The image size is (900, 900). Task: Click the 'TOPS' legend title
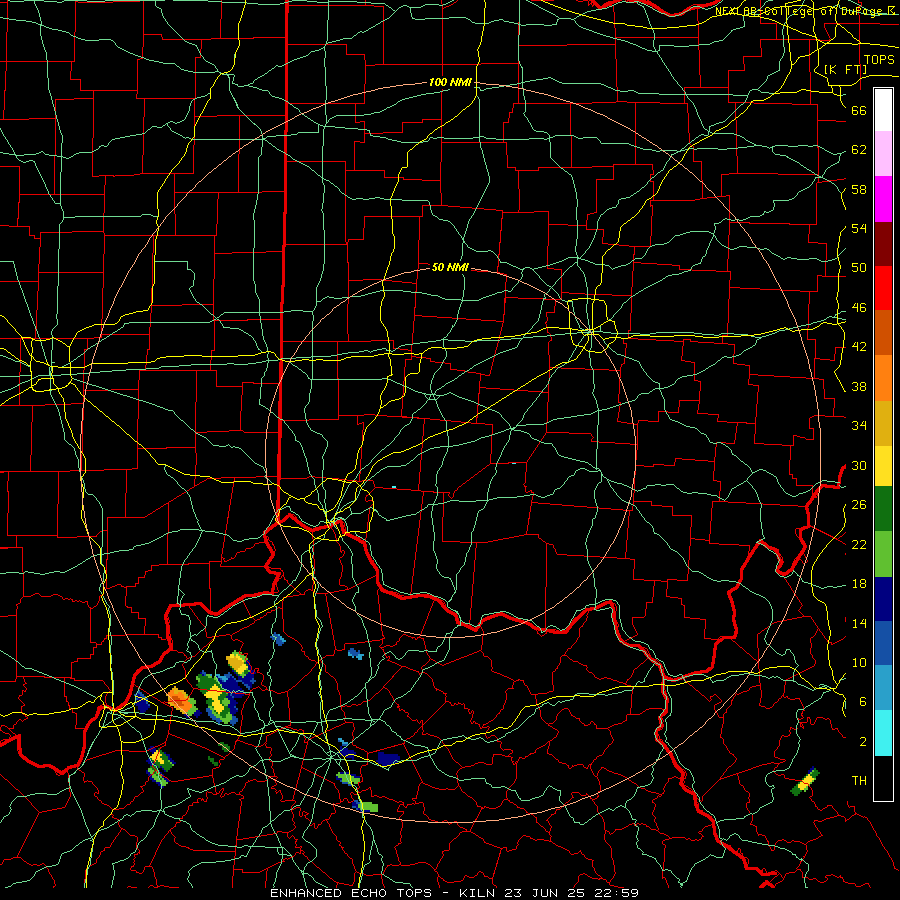879,60
